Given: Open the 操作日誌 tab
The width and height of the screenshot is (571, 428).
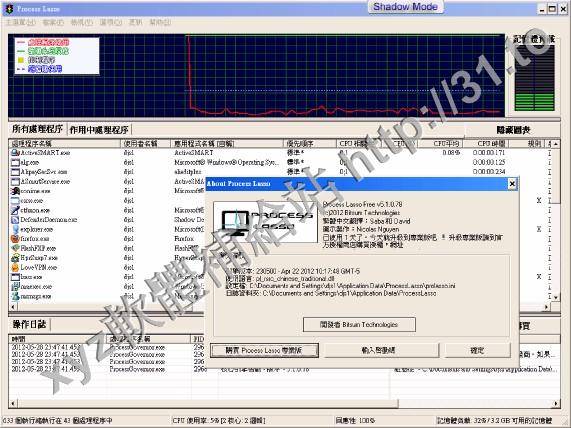Looking at the screenshot, I should [x=29, y=324].
